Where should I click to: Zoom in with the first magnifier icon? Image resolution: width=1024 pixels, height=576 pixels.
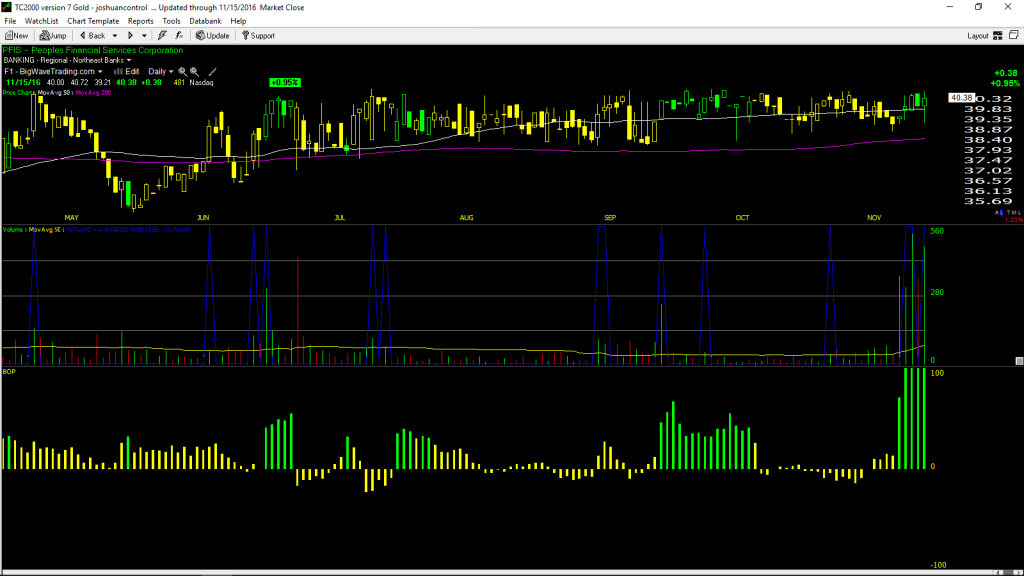183,72
